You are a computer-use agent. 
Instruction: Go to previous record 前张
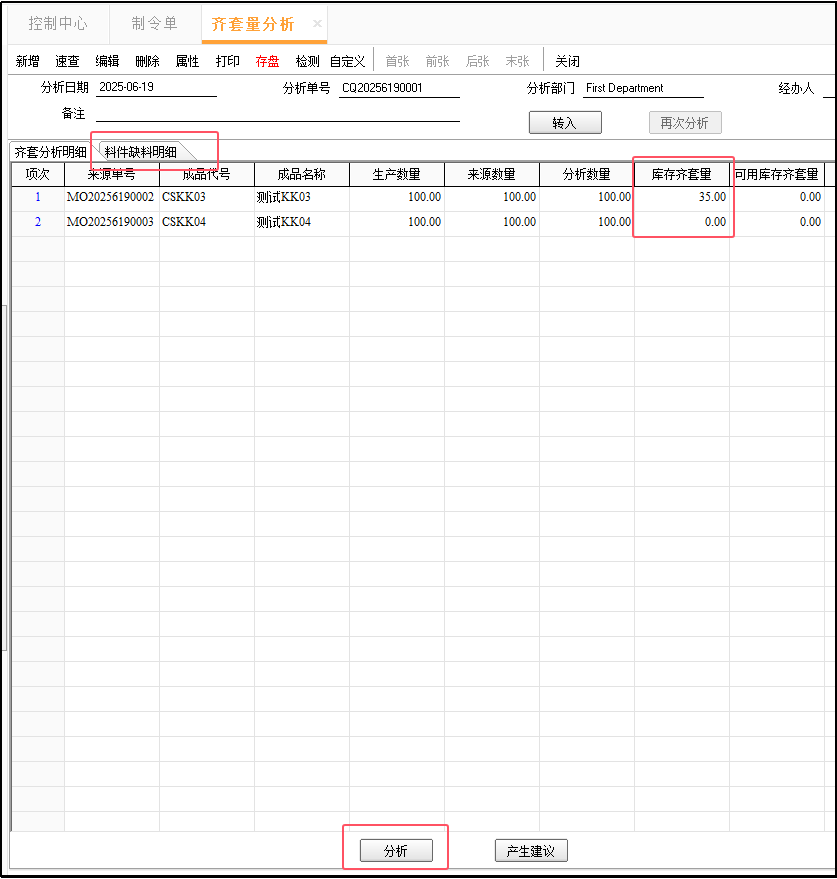click(x=437, y=61)
